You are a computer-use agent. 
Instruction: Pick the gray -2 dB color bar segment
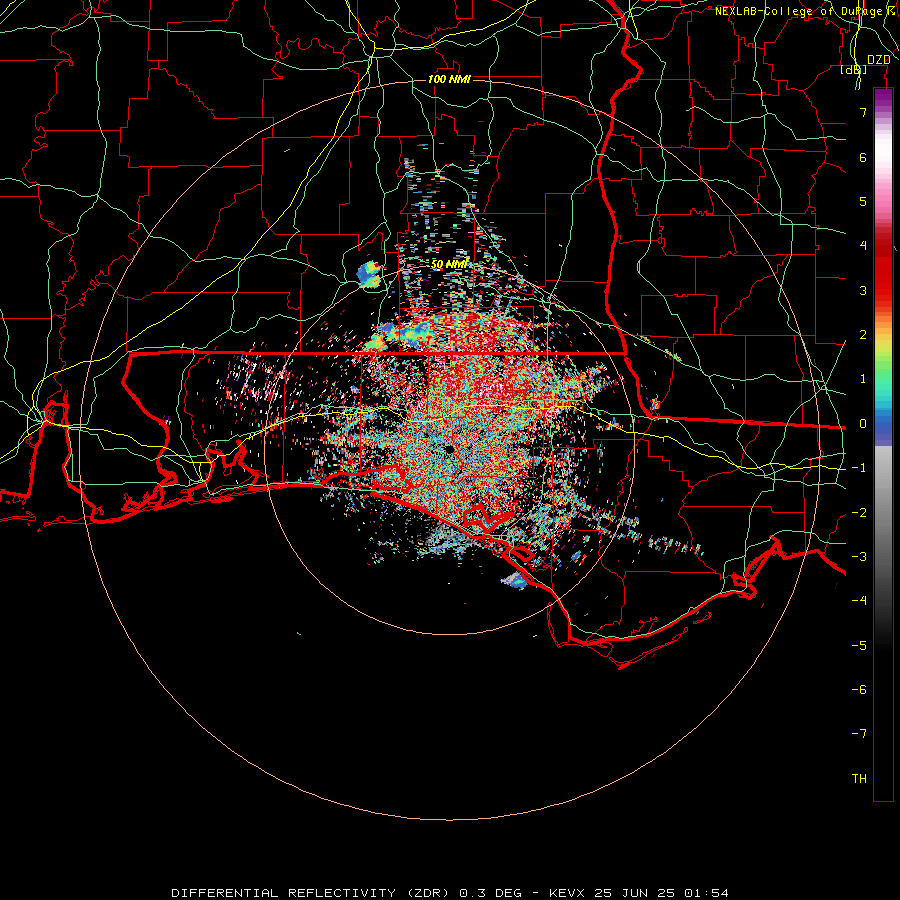point(883,513)
